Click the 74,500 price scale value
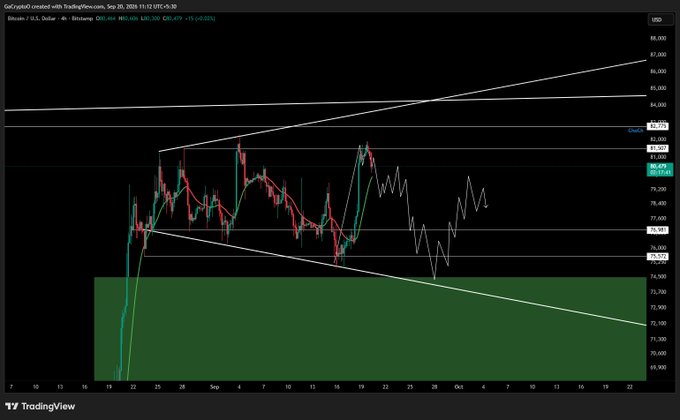 pyautogui.click(x=658, y=276)
